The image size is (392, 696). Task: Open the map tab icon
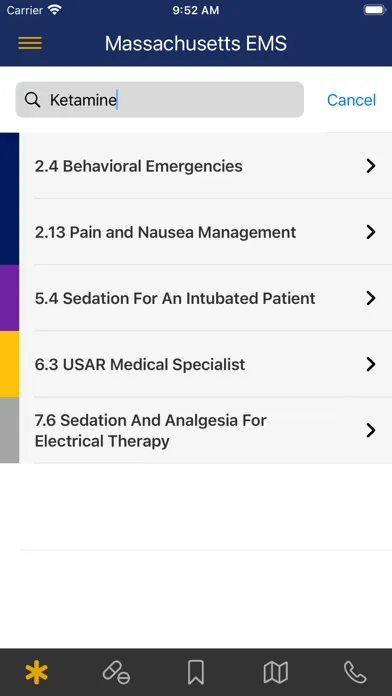(276, 672)
